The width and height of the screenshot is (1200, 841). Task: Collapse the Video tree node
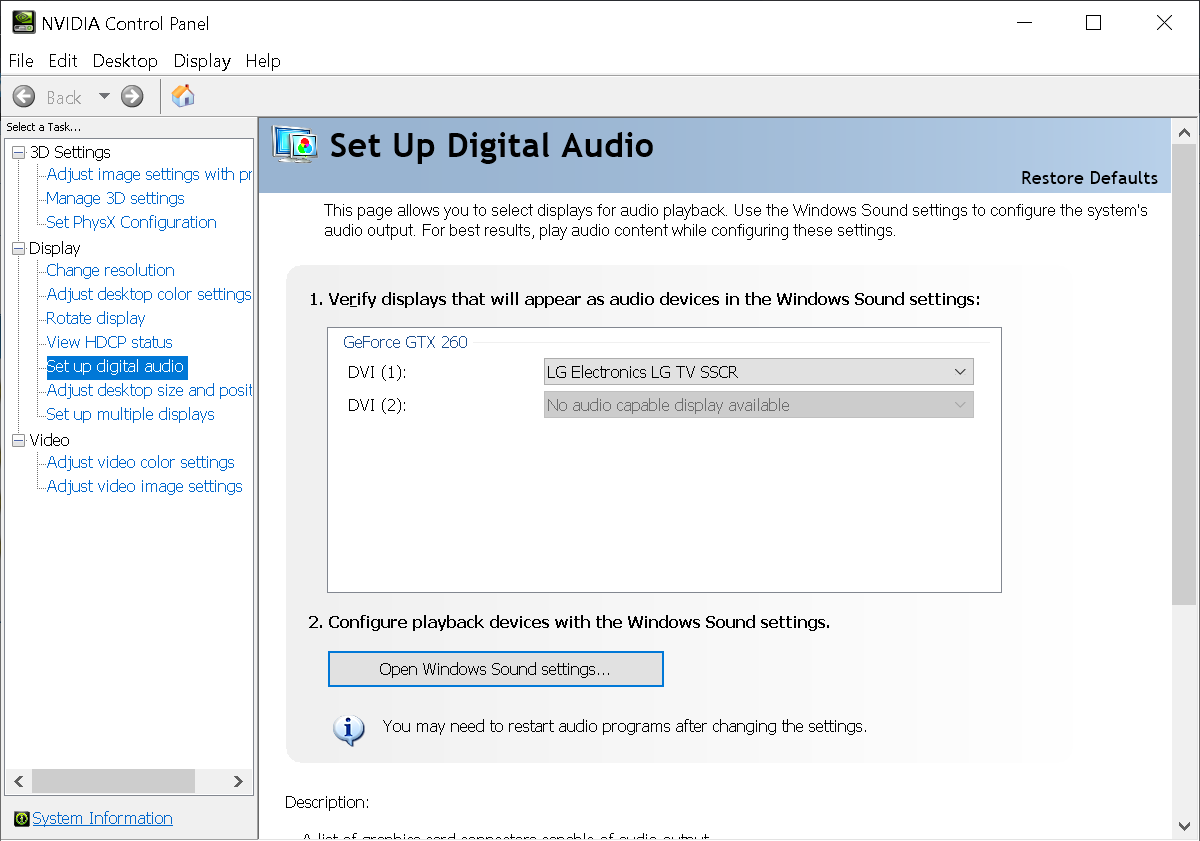click(18, 440)
